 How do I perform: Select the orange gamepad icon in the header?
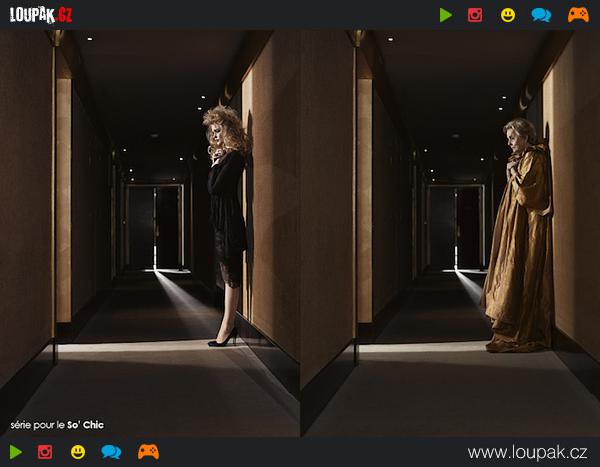(x=578, y=15)
